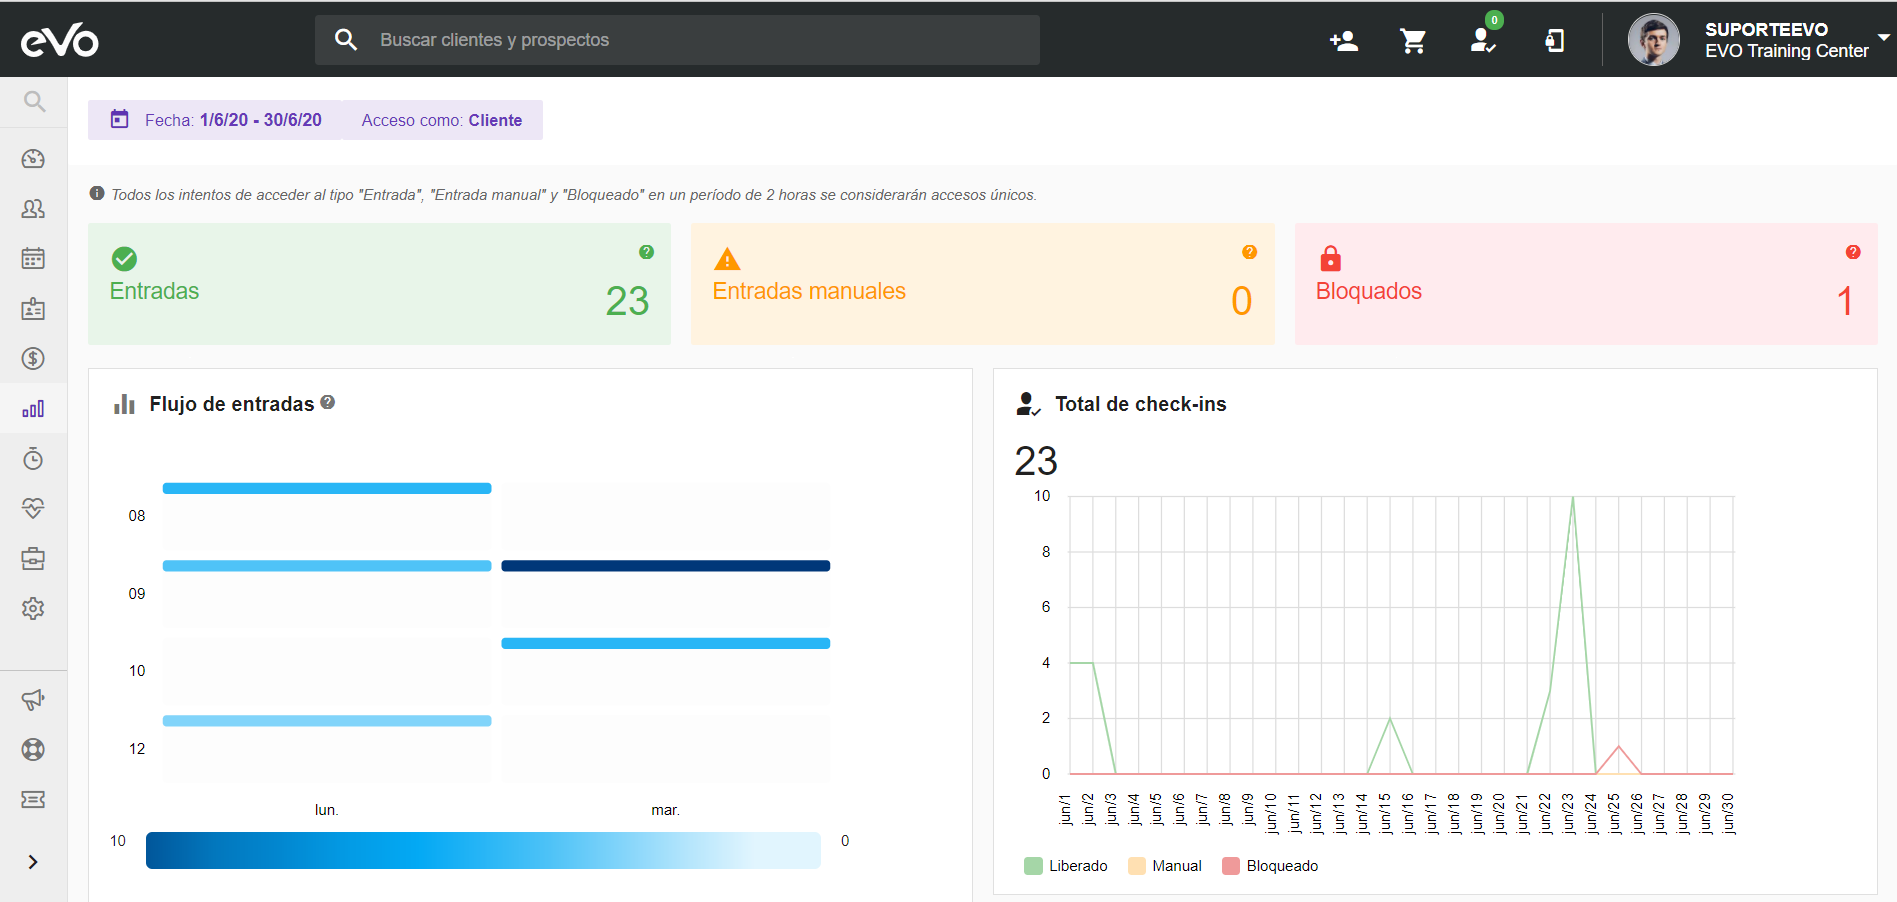The image size is (1897, 902).
Task: Open the stopwatch timer sidebar icon
Action: coord(33,459)
